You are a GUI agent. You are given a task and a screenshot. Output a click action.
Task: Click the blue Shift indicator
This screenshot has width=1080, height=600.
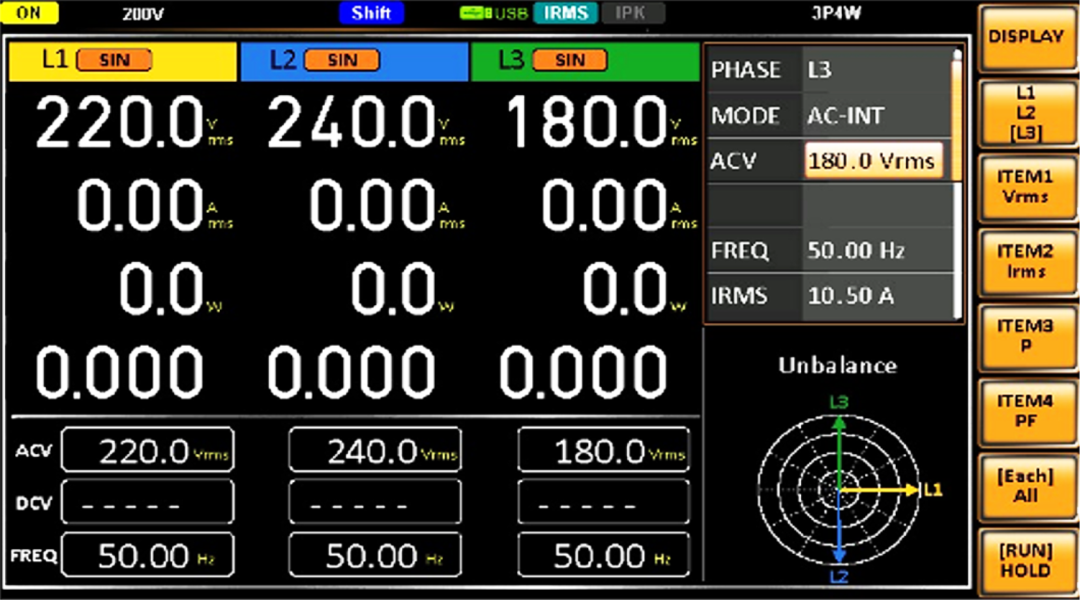click(371, 14)
